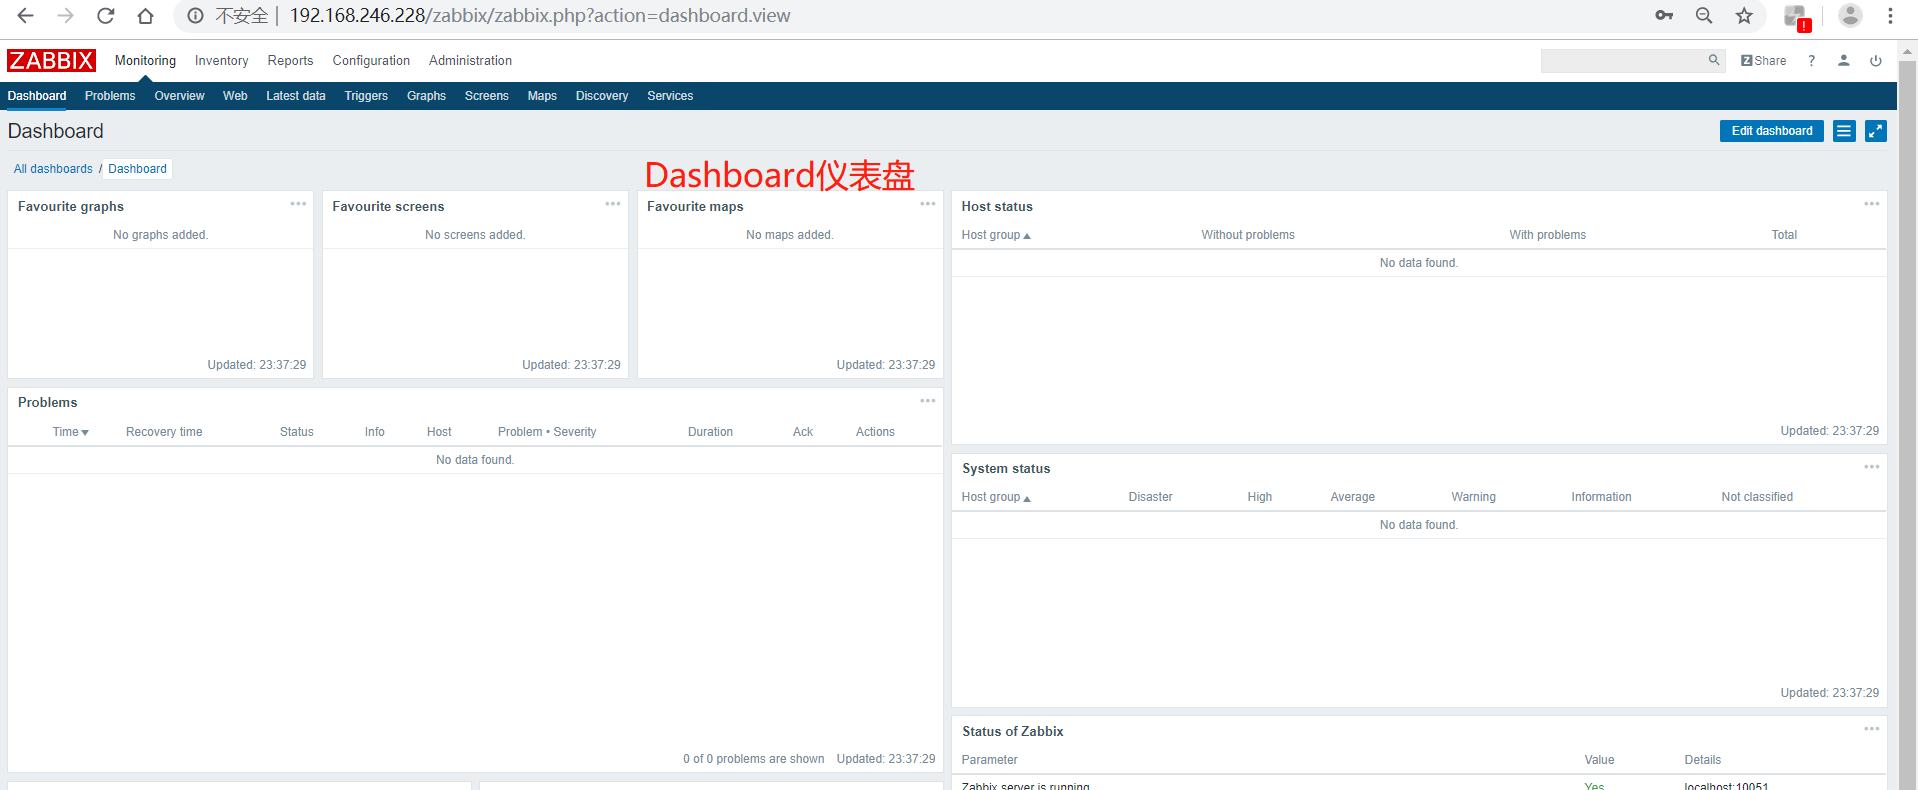
Task: Click the 'No maps added.' text
Action: 790,235
